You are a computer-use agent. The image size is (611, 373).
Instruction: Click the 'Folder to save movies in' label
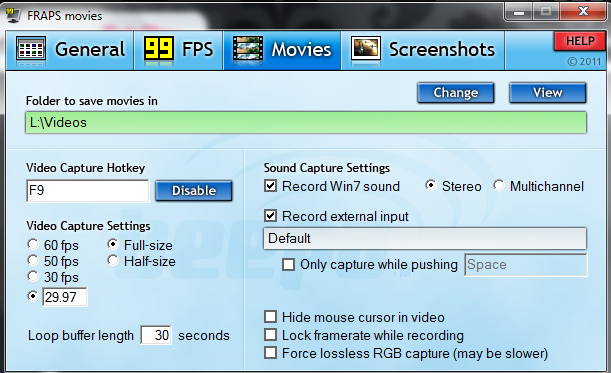click(92, 101)
